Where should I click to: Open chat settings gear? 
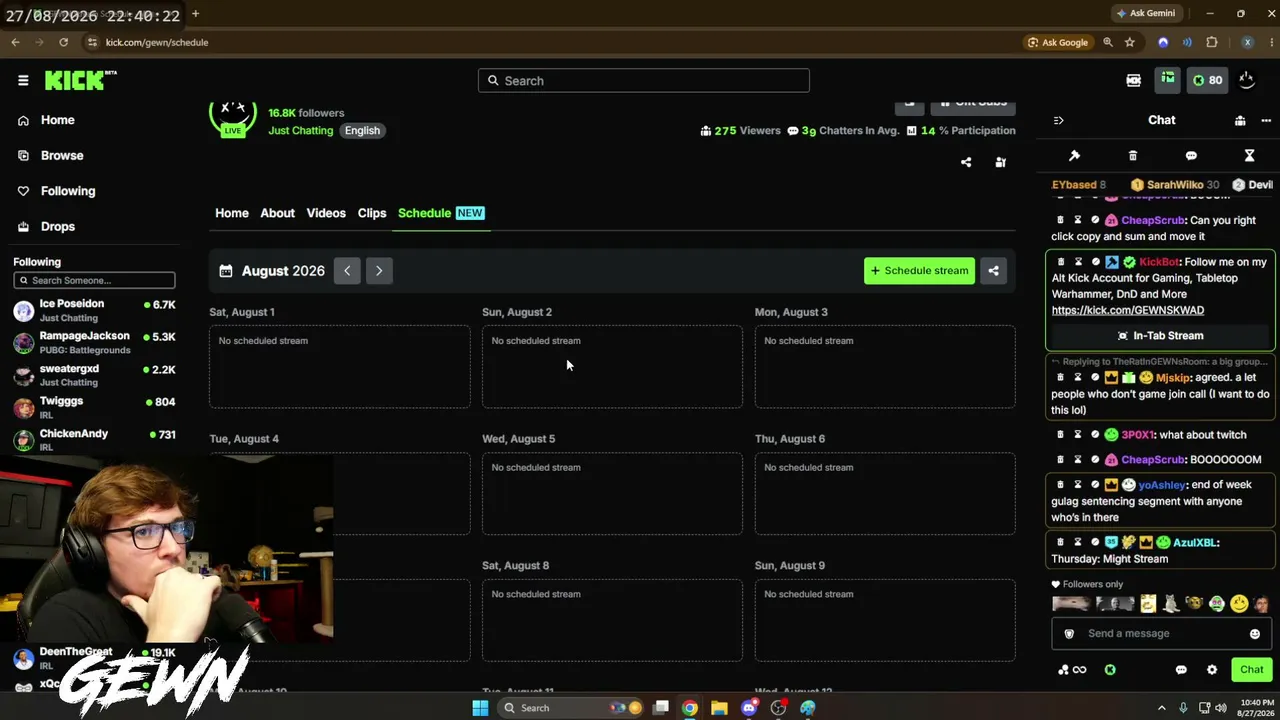click(1212, 670)
